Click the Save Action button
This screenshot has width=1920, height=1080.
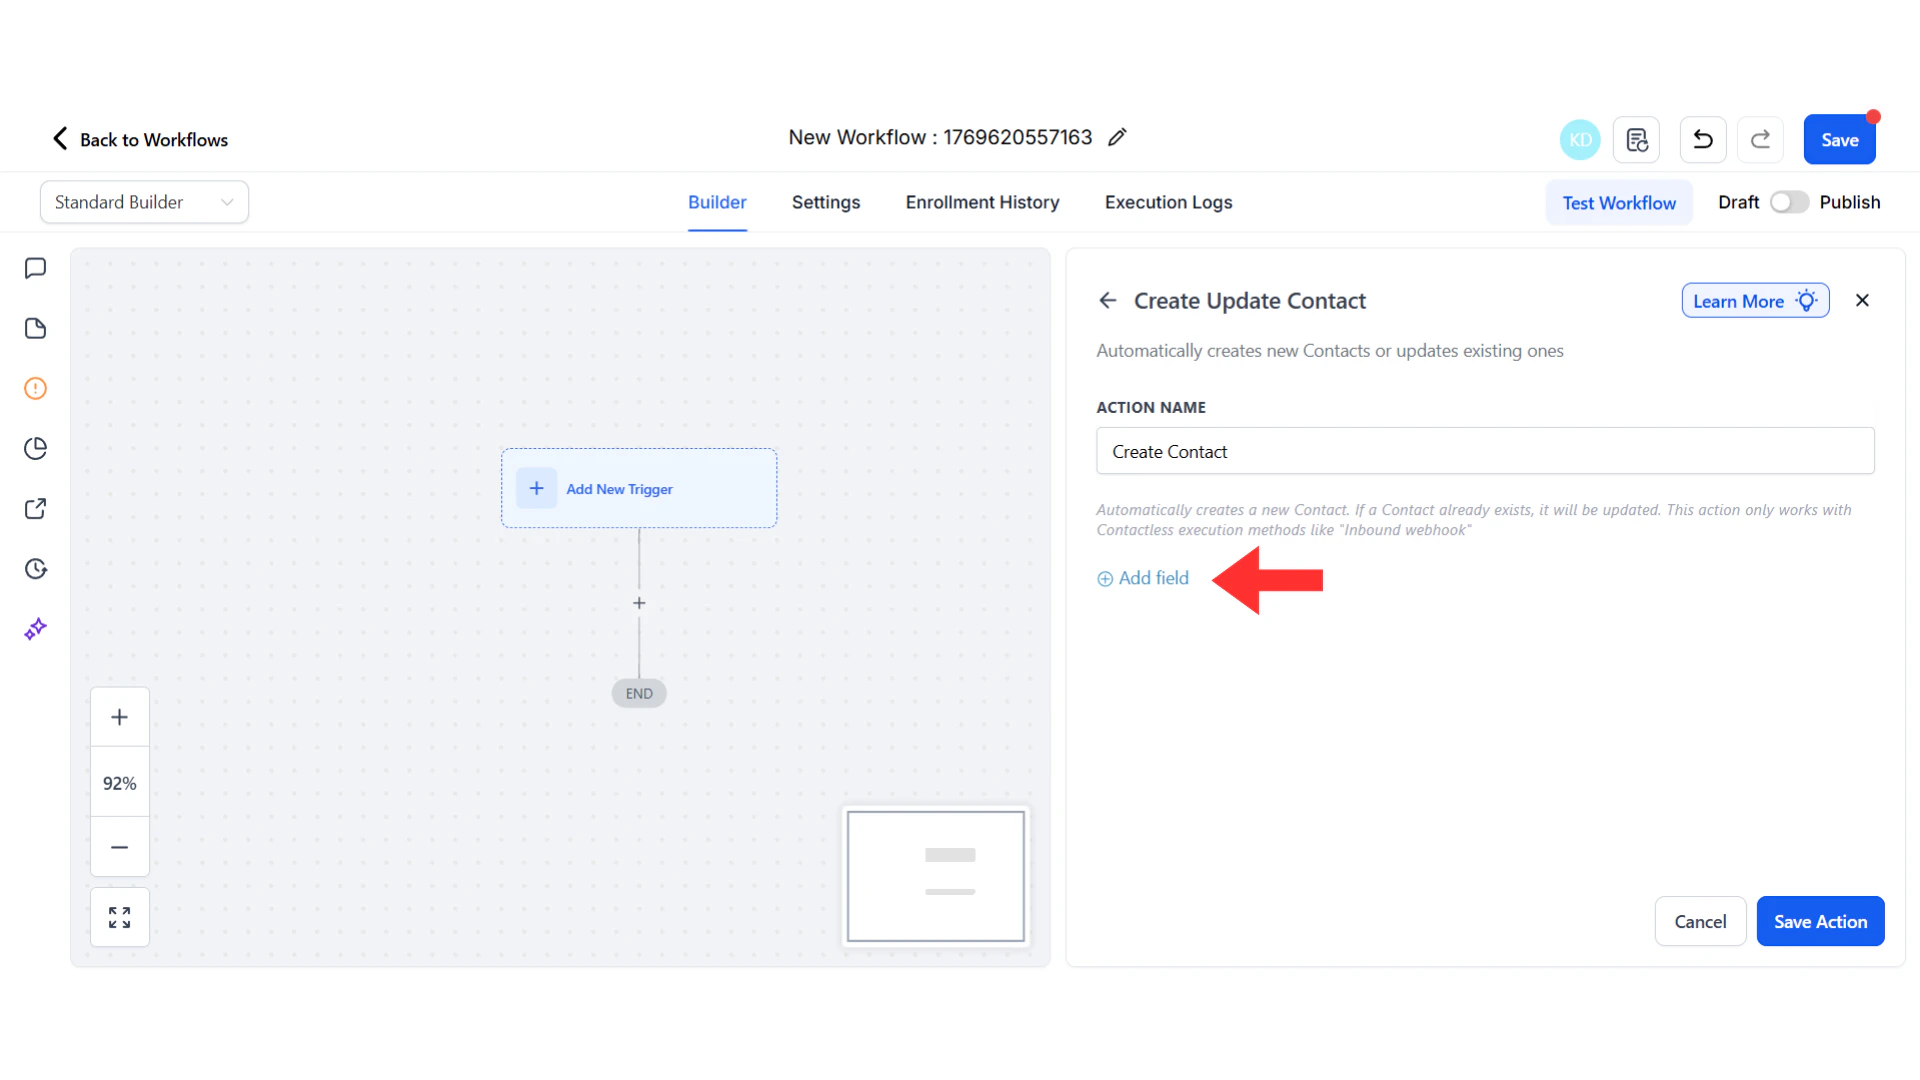click(x=1820, y=921)
